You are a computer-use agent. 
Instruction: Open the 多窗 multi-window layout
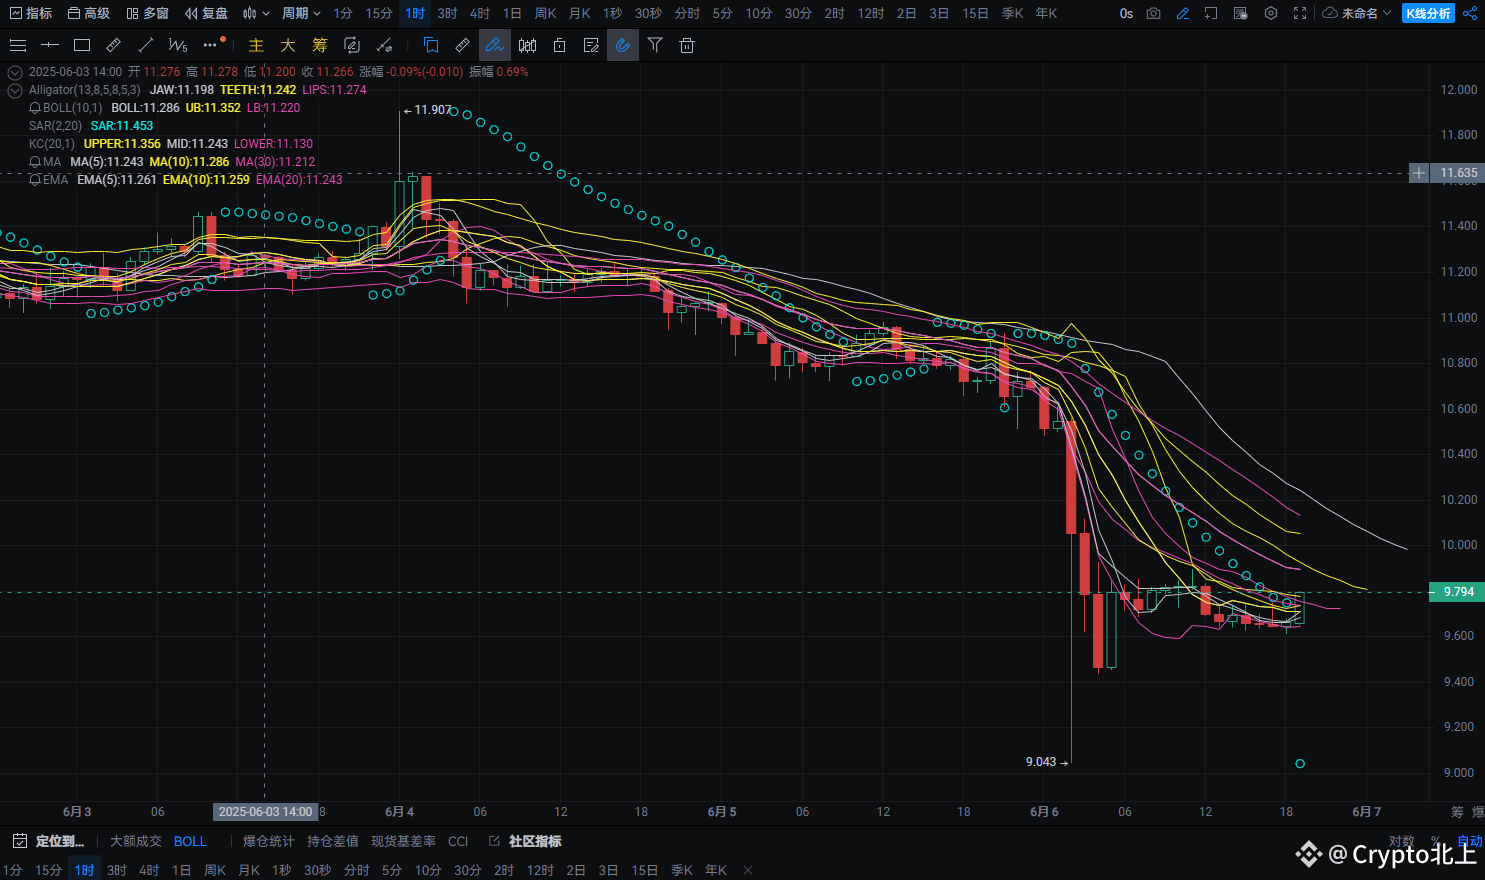coord(147,13)
